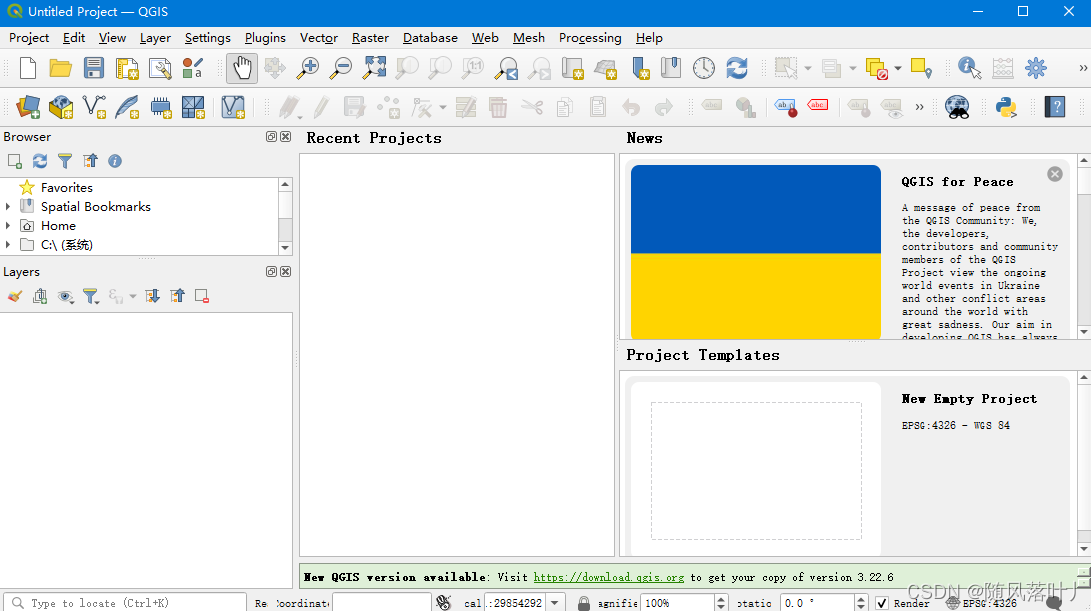Expand the C:\ drive tree item

[x=8, y=244]
